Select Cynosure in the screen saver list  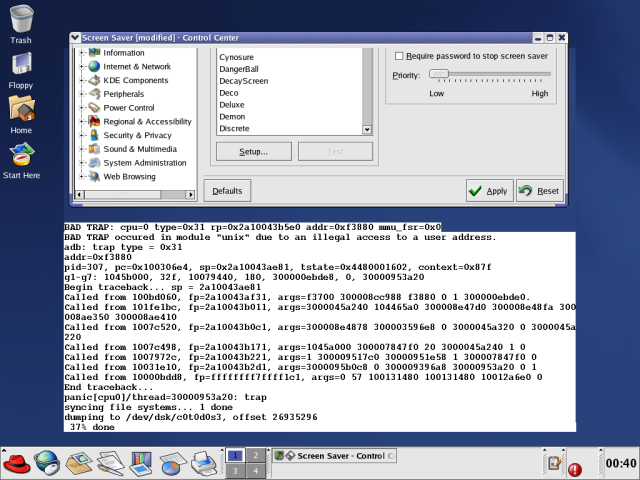pos(236,57)
